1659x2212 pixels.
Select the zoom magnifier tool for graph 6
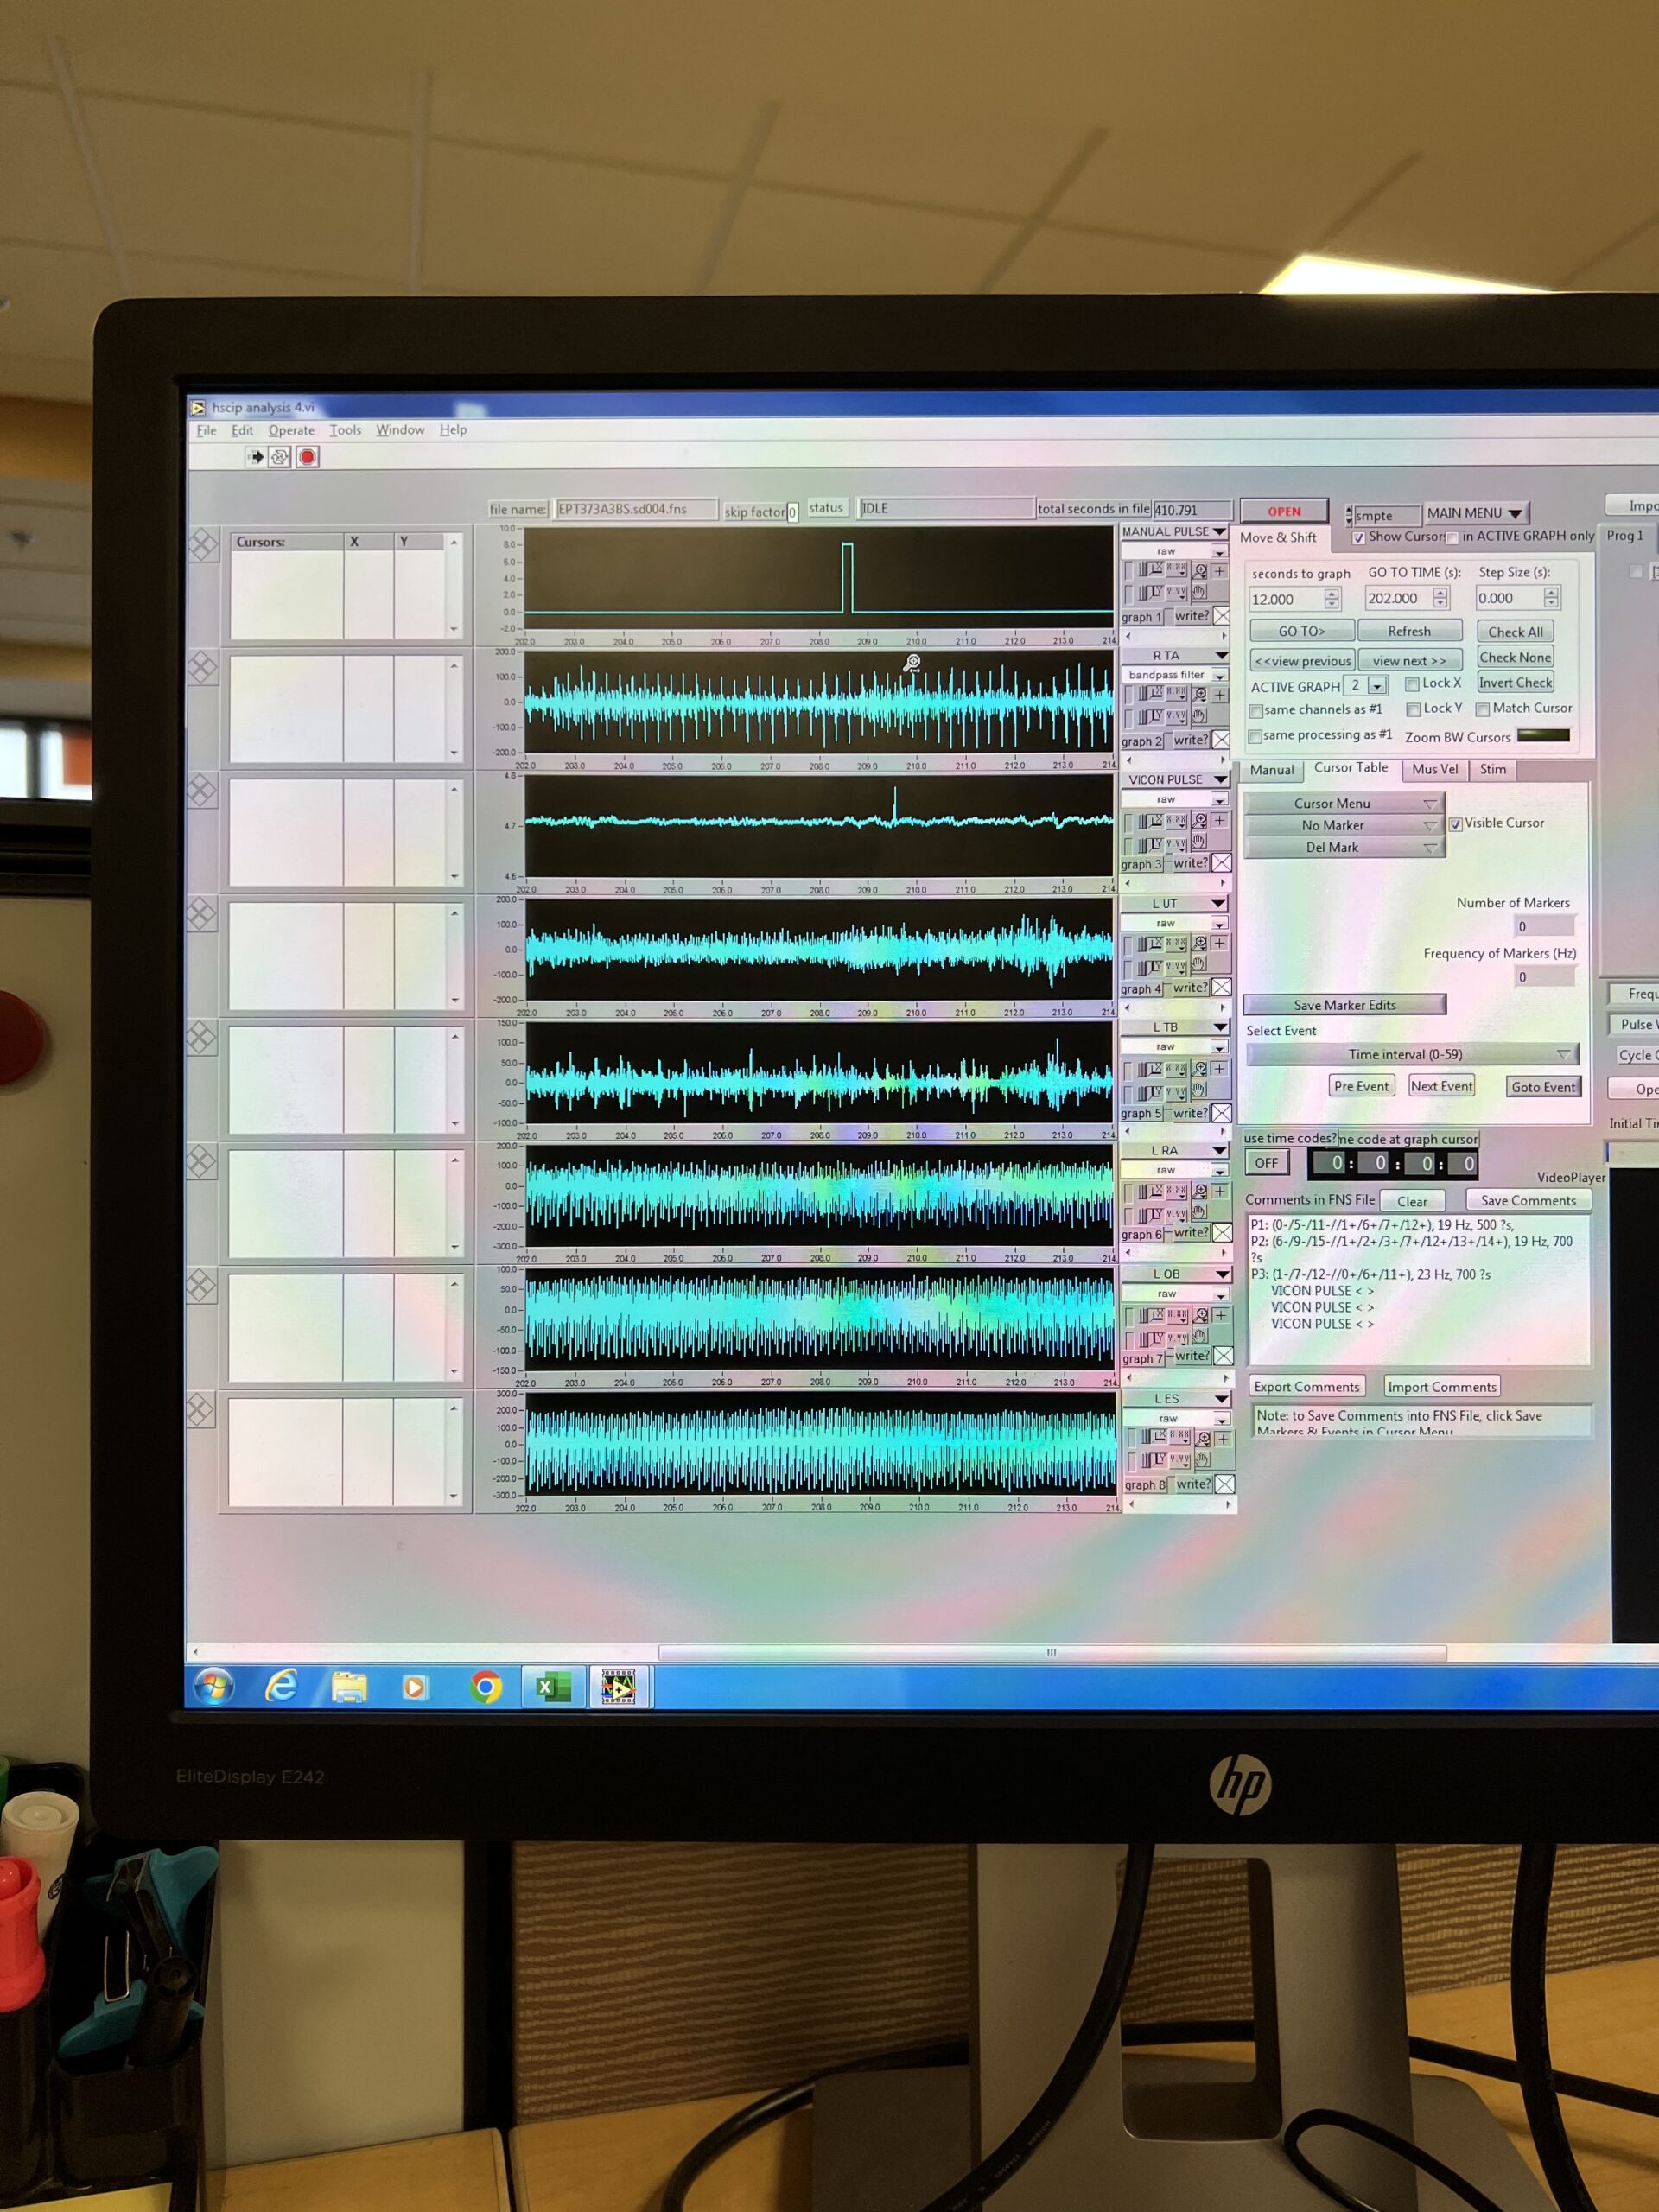(1200, 1192)
